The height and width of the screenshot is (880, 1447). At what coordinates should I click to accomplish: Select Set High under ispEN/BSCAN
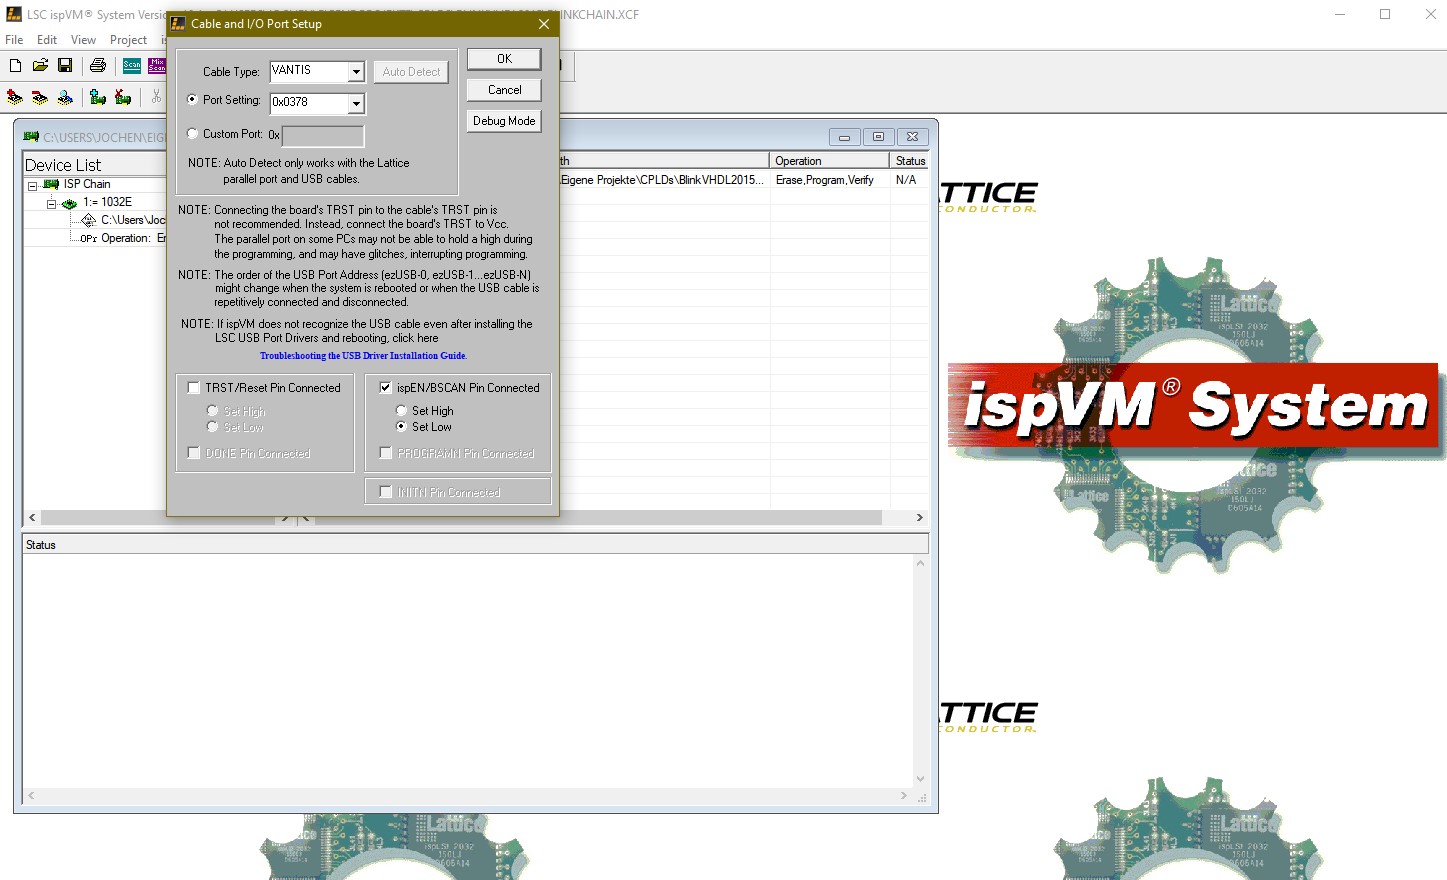pos(401,411)
